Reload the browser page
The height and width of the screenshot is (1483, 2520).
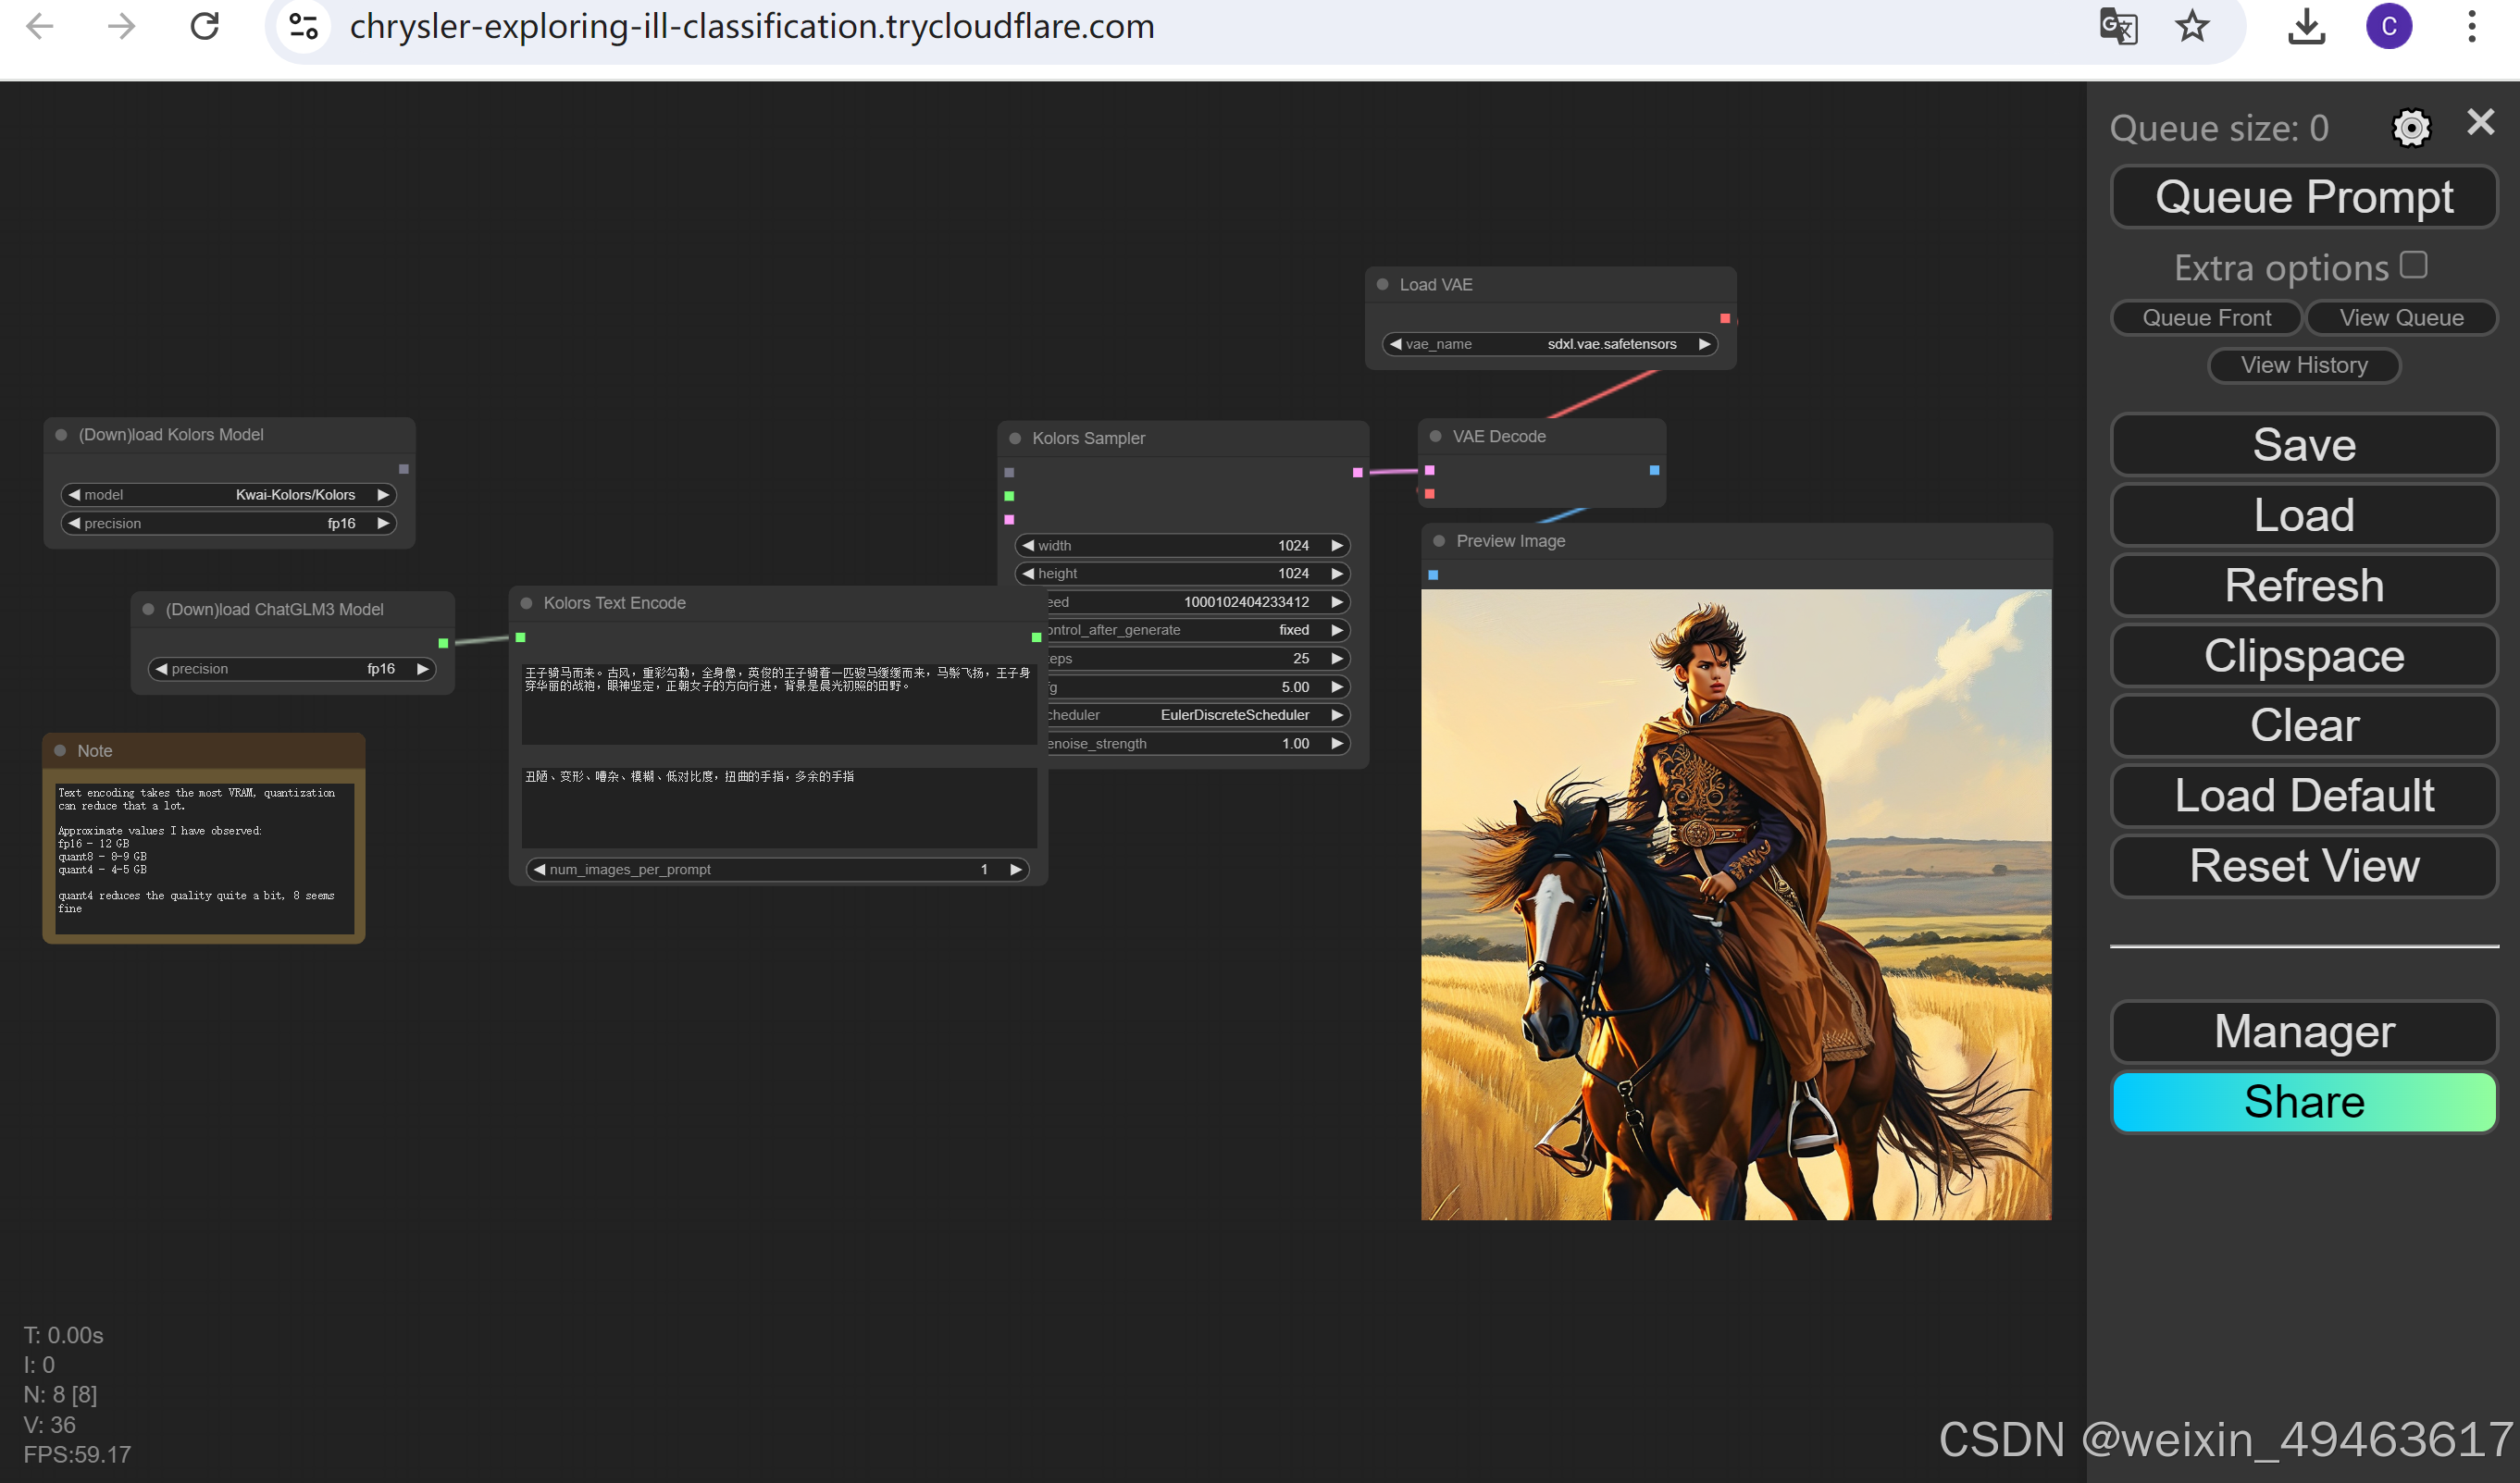[205, 26]
